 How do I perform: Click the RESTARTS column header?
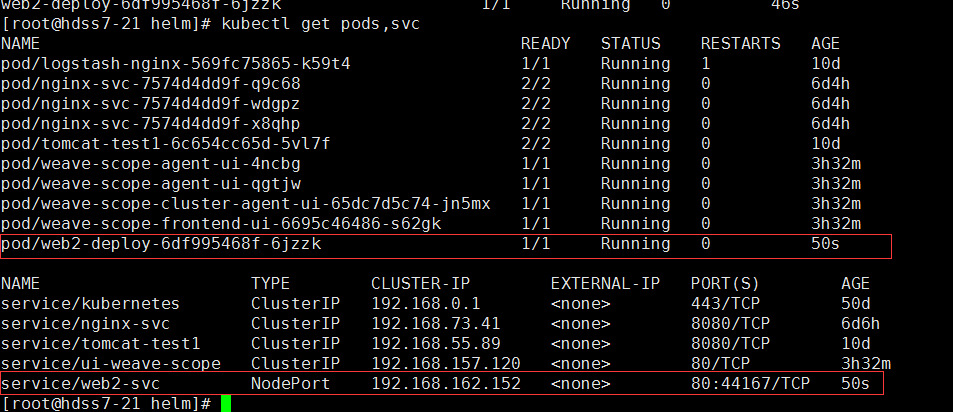pyautogui.click(x=741, y=44)
